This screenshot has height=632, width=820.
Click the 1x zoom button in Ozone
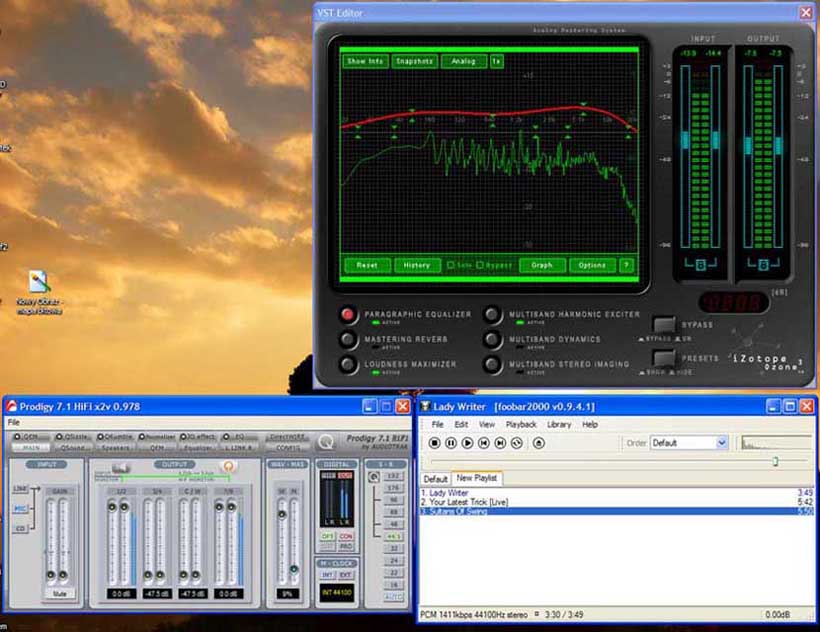[497, 61]
